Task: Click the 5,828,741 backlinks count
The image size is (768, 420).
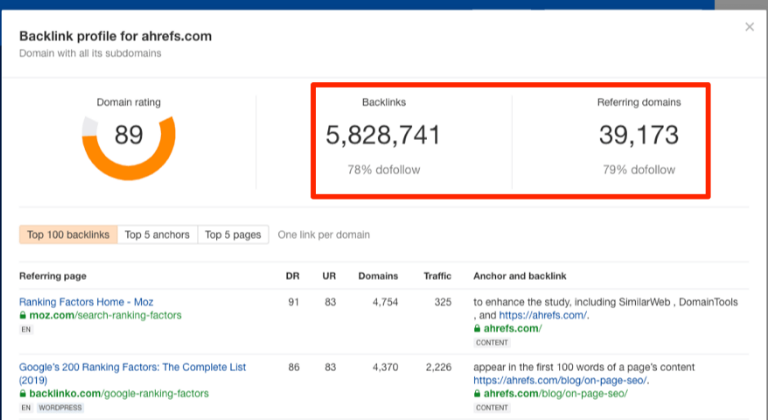Action: pyautogui.click(x=383, y=135)
